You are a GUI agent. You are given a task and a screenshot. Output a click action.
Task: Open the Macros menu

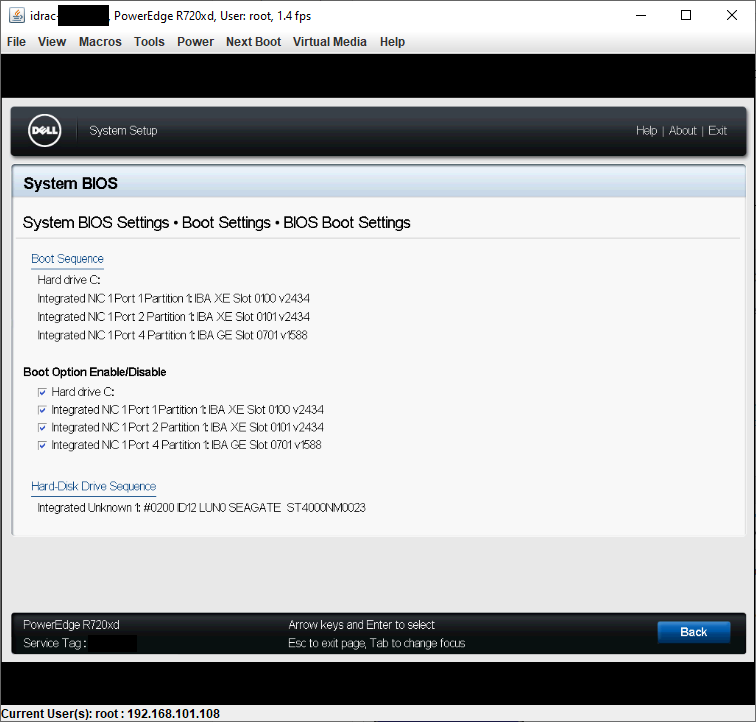(100, 42)
